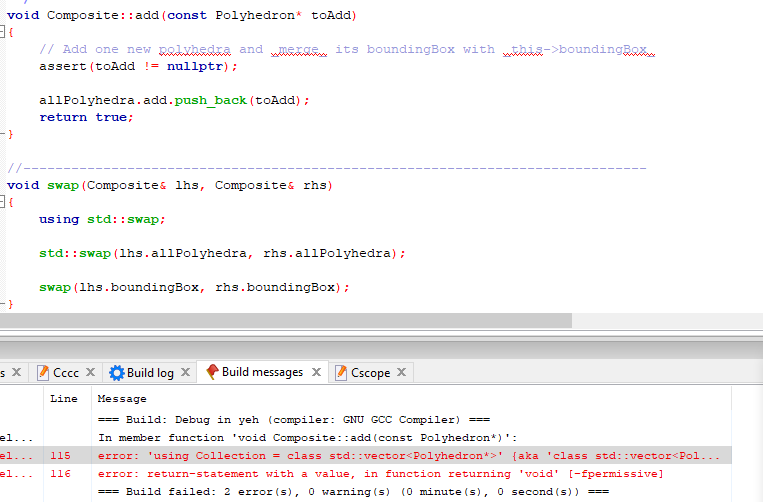Click 'In member function' message row
Viewport: 763px width, 502px height.
click(x=308, y=437)
